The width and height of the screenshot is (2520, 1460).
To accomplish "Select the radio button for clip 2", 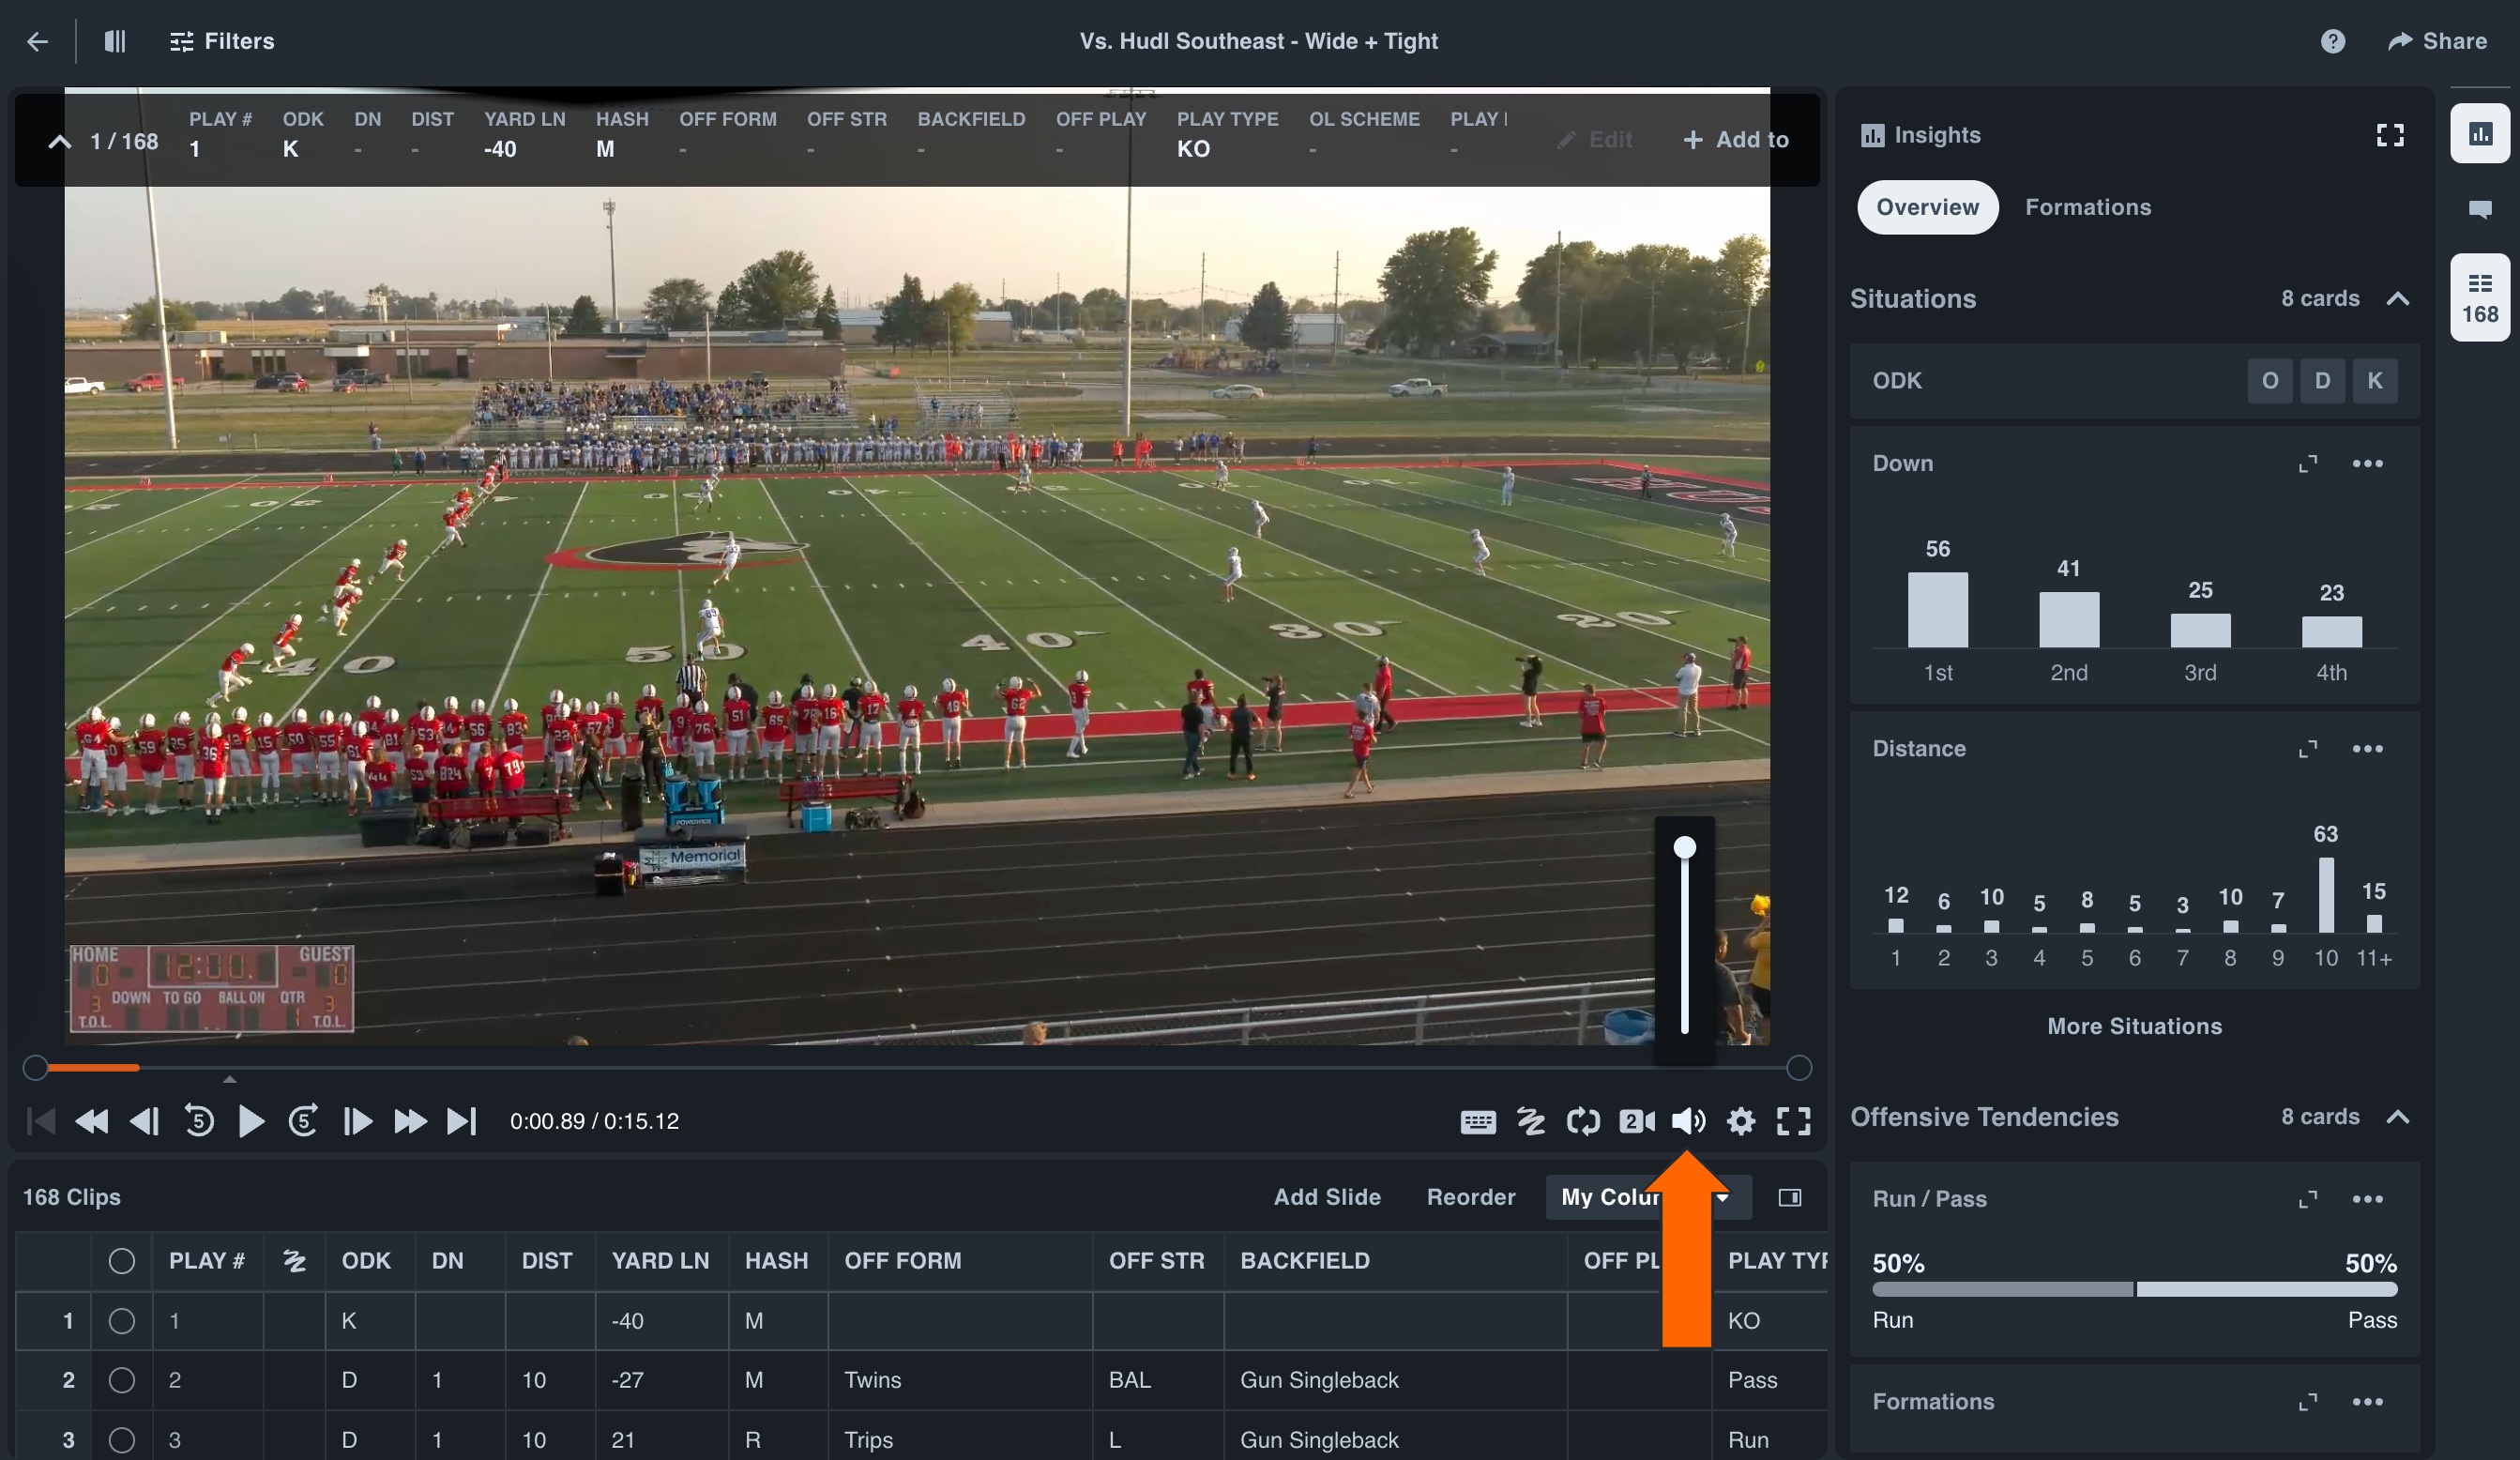I will click(122, 1381).
